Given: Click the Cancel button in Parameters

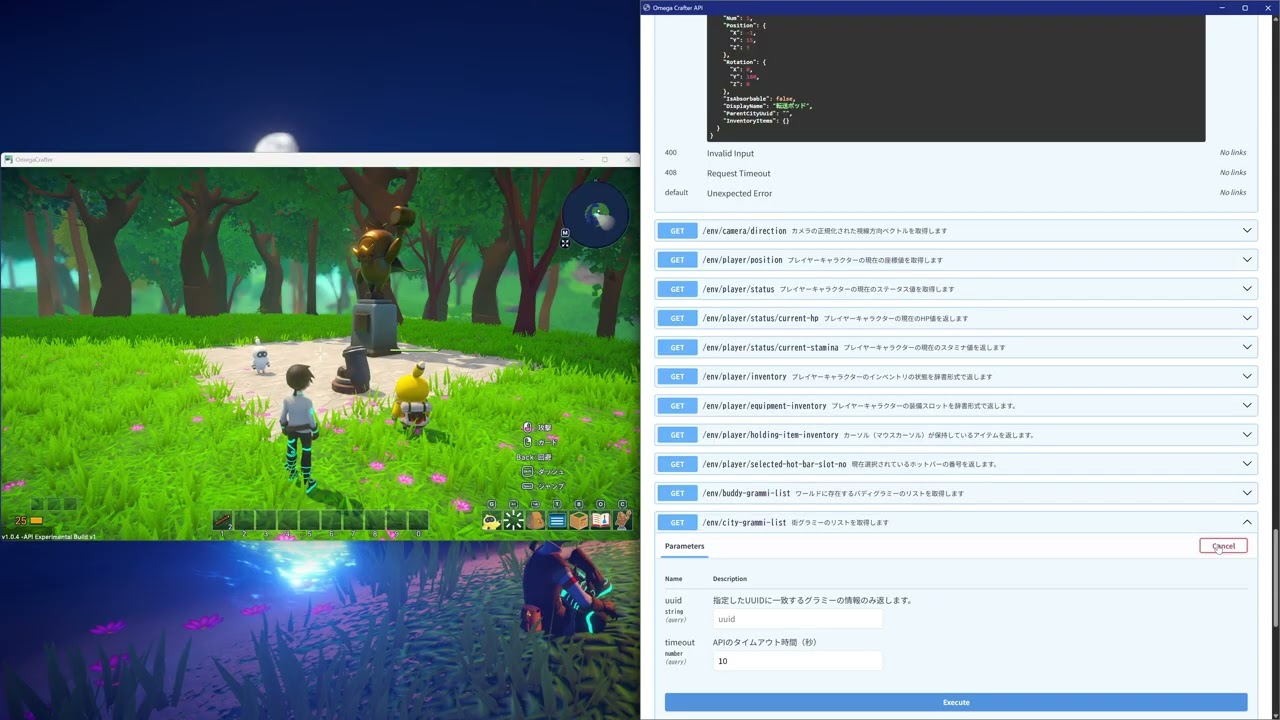Looking at the screenshot, I should point(1223,546).
